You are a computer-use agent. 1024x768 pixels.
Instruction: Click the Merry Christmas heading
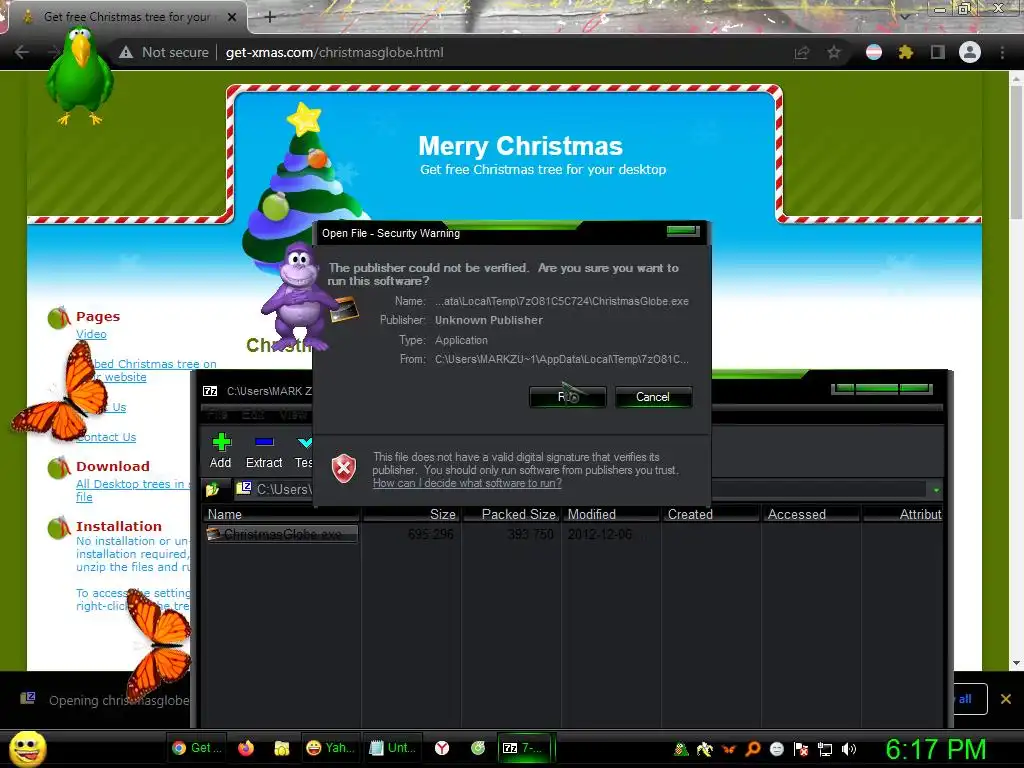pos(520,146)
